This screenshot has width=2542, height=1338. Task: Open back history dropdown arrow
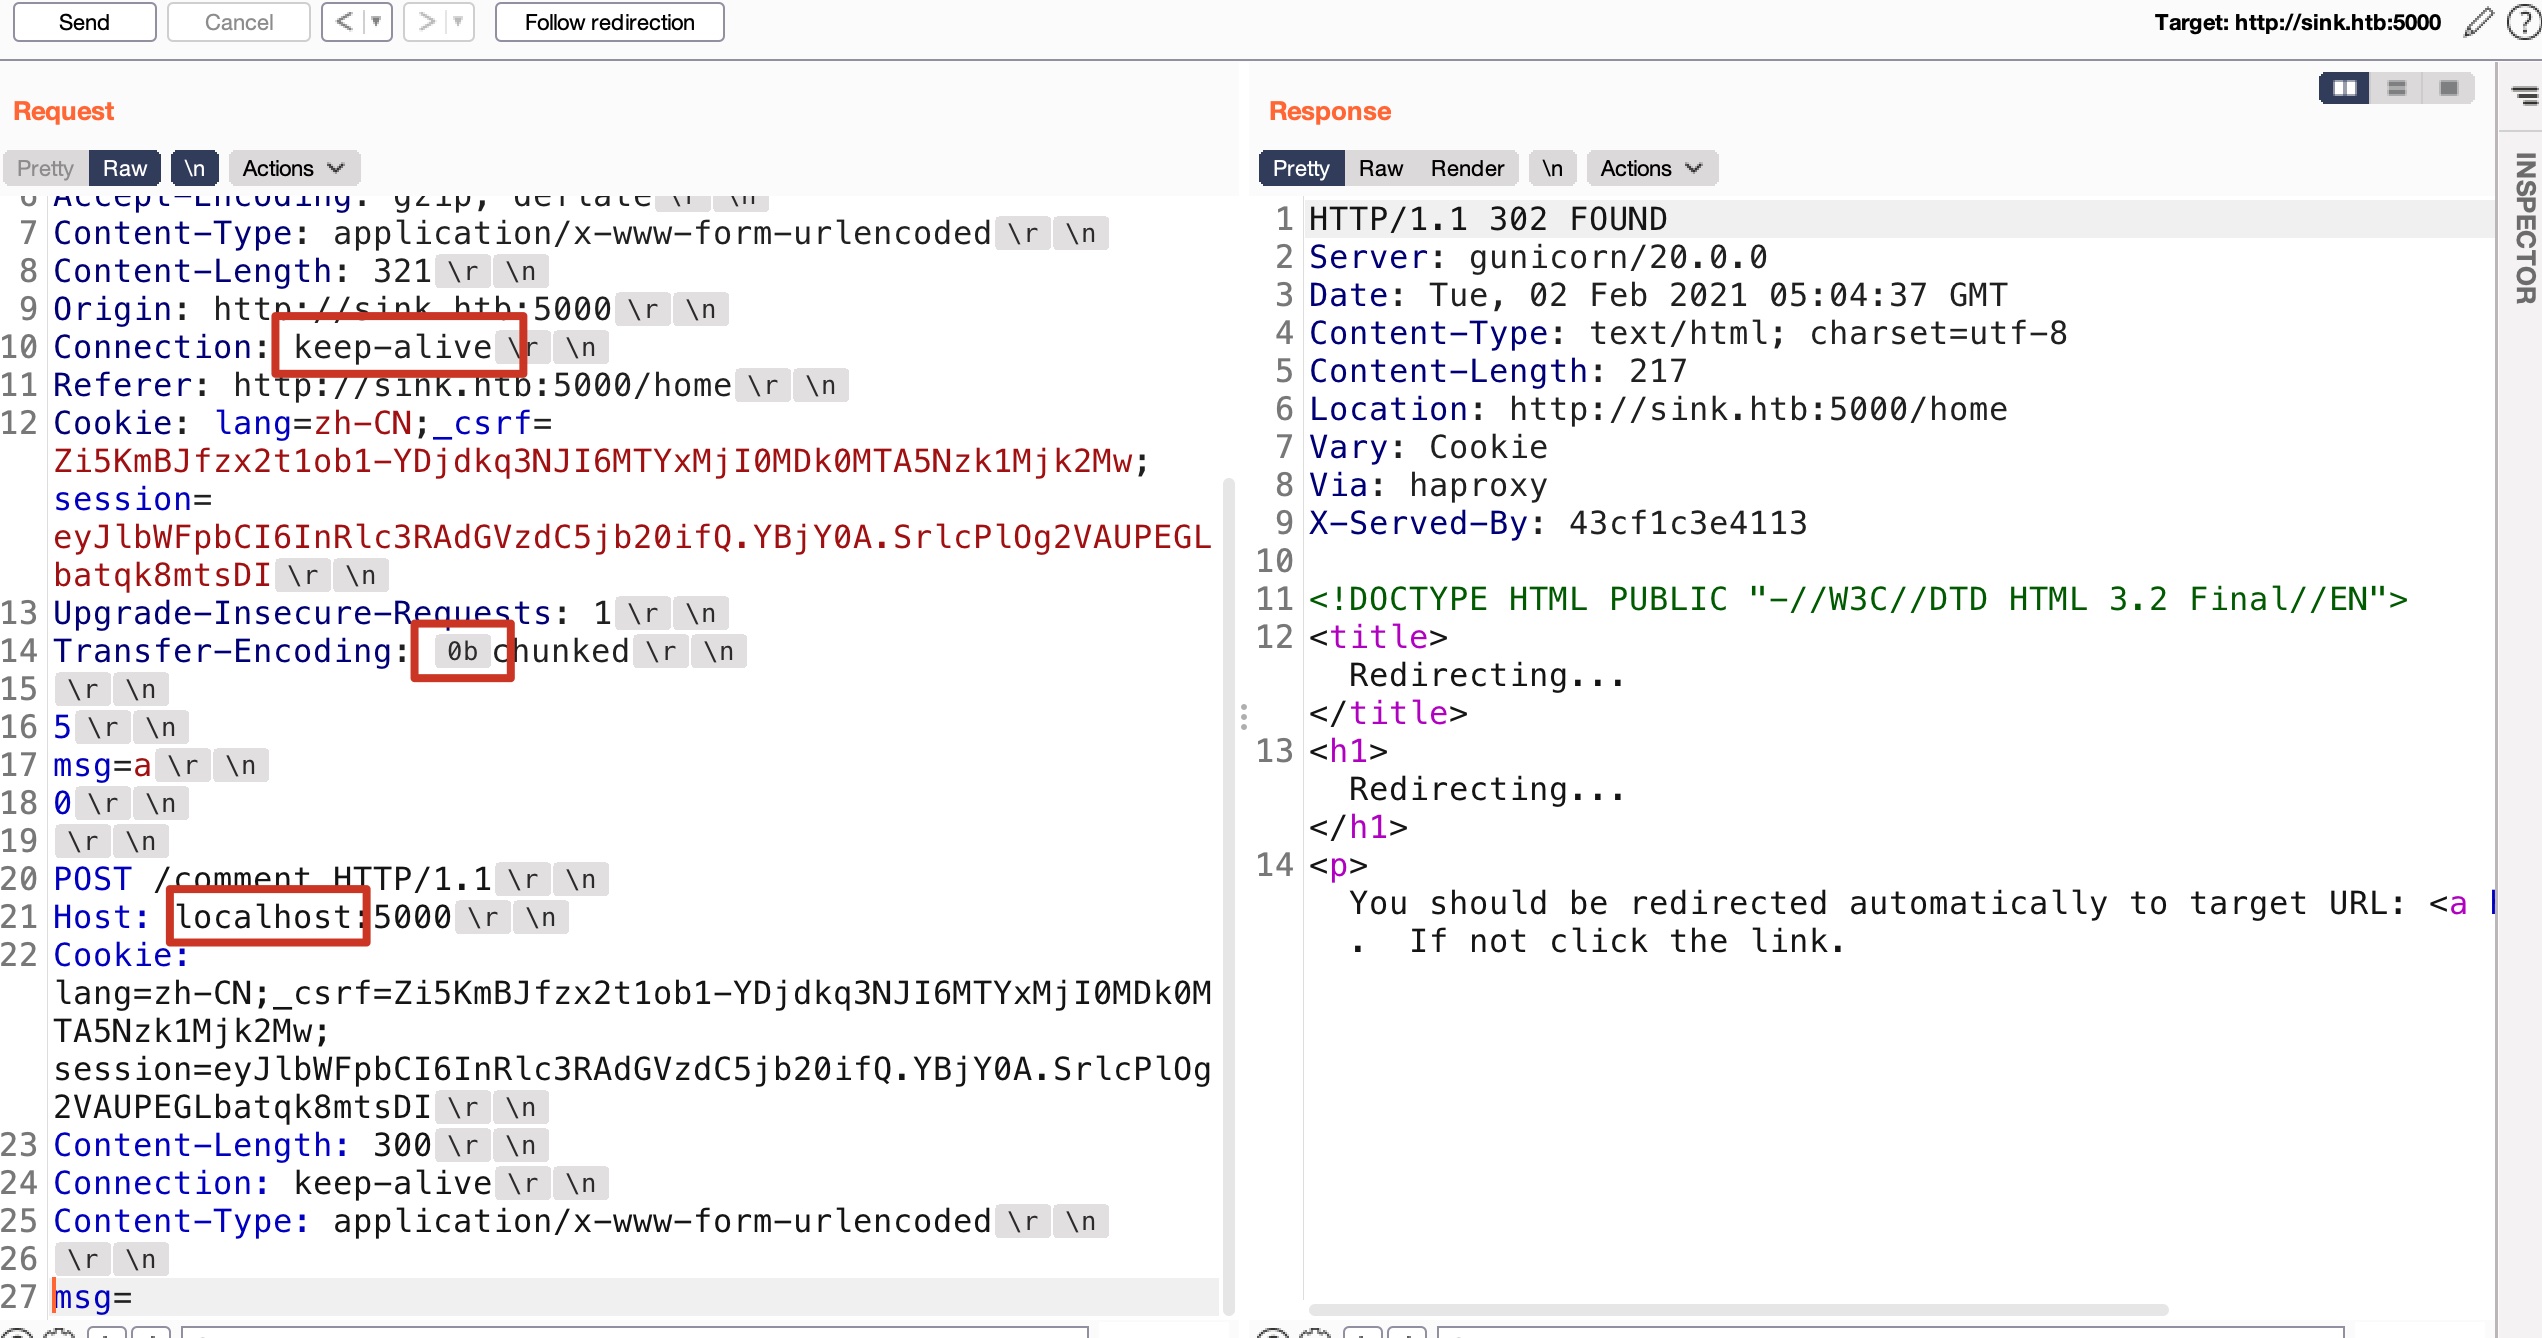coord(376,22)
